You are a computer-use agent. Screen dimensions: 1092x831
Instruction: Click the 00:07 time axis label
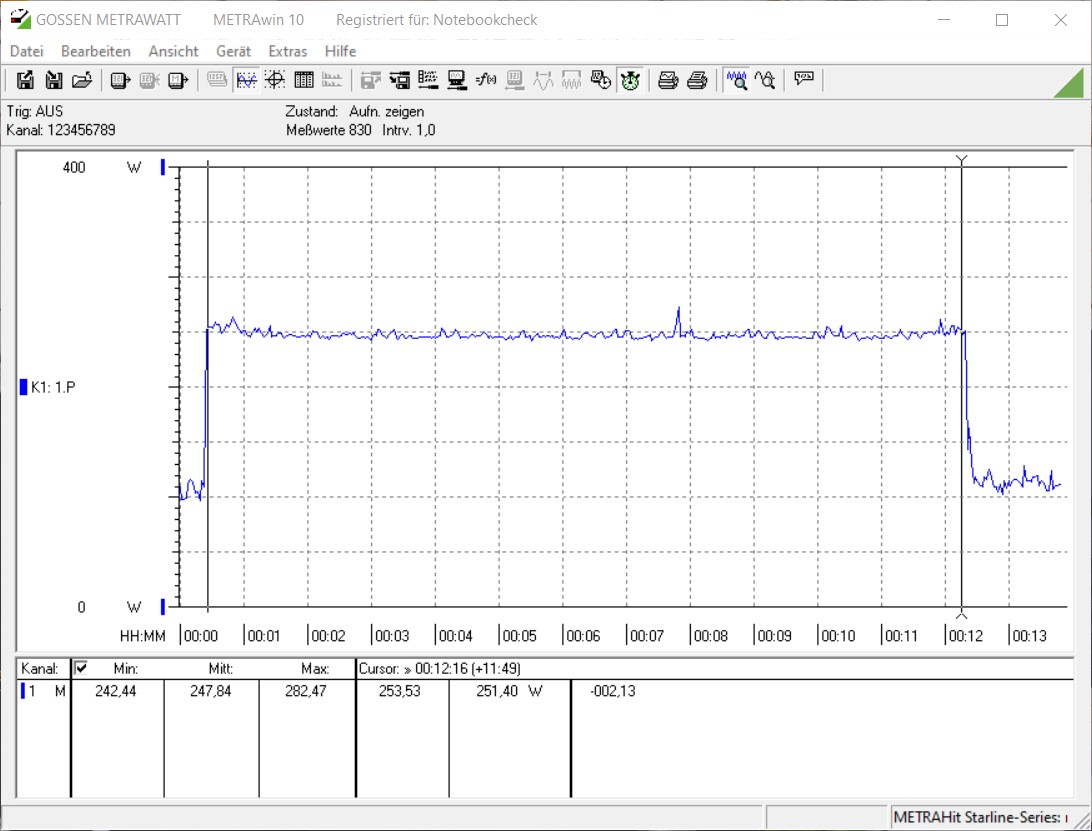tap(647, 636)
